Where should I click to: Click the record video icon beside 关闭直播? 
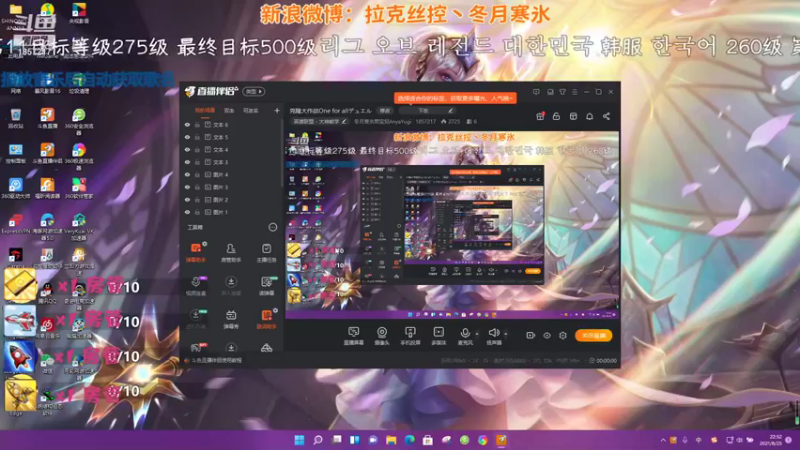point(531,335)
